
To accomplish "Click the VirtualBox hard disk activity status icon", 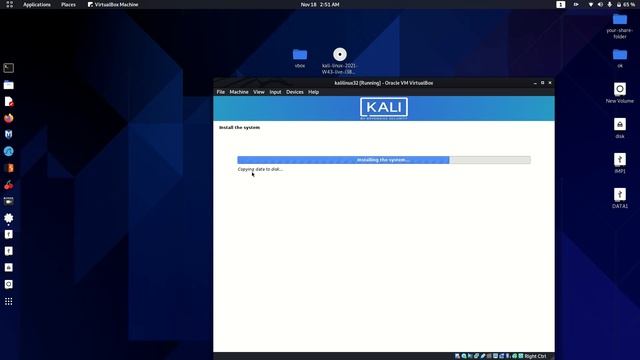I will [x=457, y=356].
